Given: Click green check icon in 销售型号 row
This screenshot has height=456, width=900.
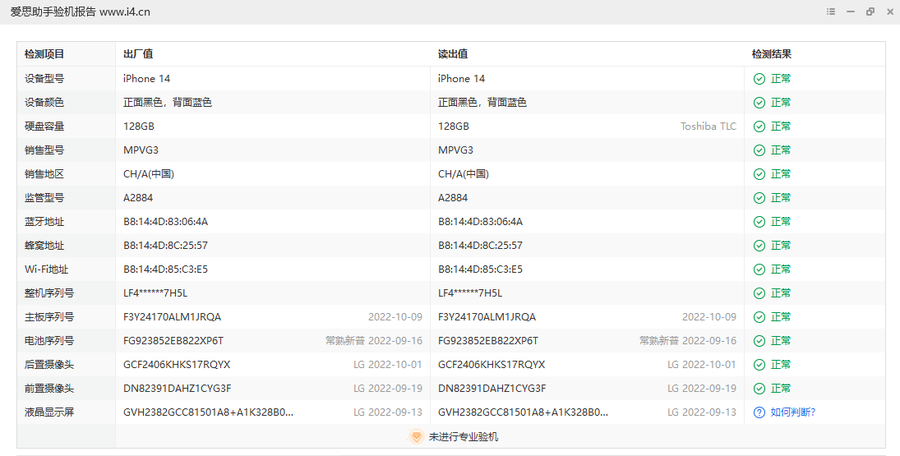Looking at the screenshot, I should (x=759, y=150).
